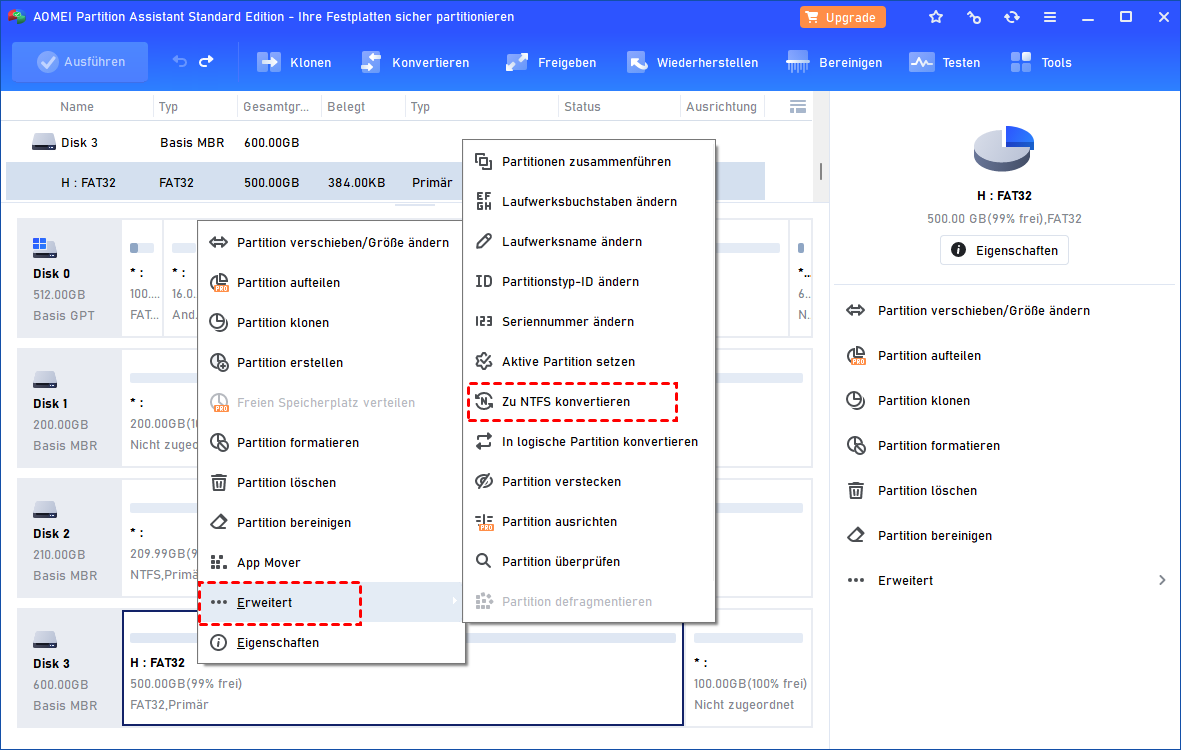Screen dimensions: 1181x750
Task: Expand Erweitert chevron in right panel
Action: click(x=1162, y=581)
